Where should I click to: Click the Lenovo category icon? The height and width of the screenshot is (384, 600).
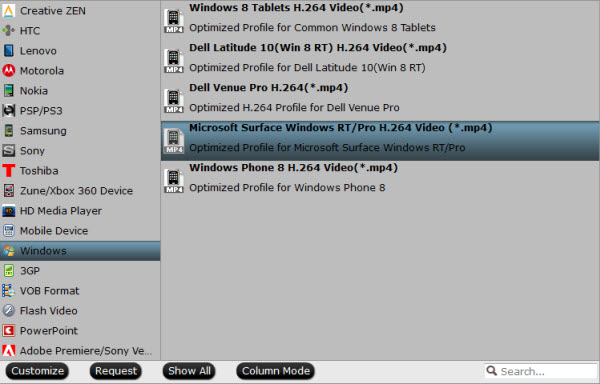[8, 50]
